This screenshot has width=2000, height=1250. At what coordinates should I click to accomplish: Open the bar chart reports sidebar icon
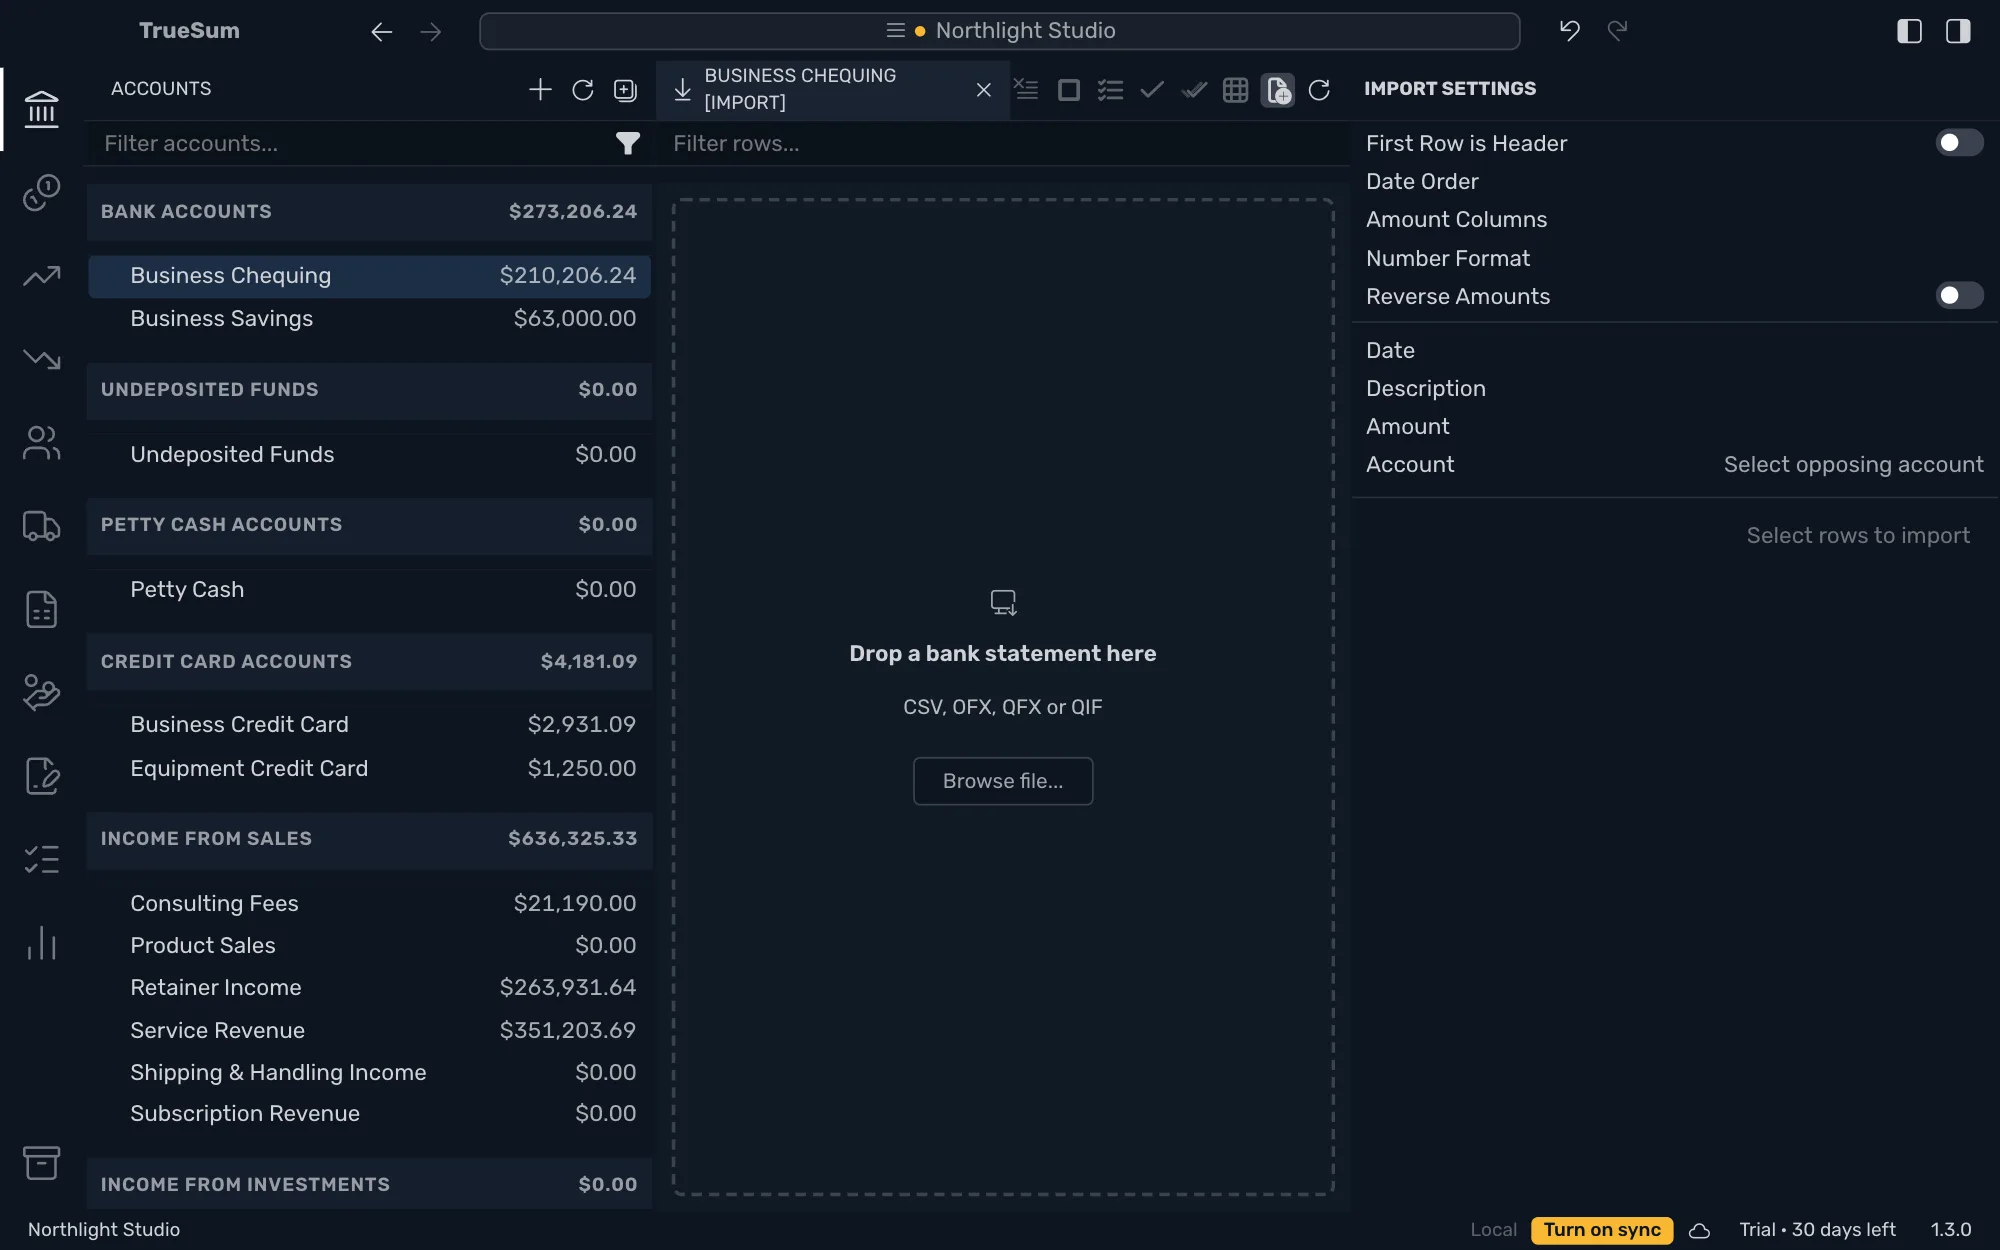coord(41,942)
